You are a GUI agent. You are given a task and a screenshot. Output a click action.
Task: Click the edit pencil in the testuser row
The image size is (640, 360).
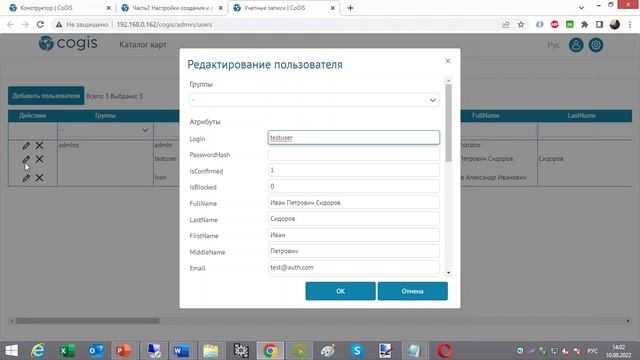26,159
